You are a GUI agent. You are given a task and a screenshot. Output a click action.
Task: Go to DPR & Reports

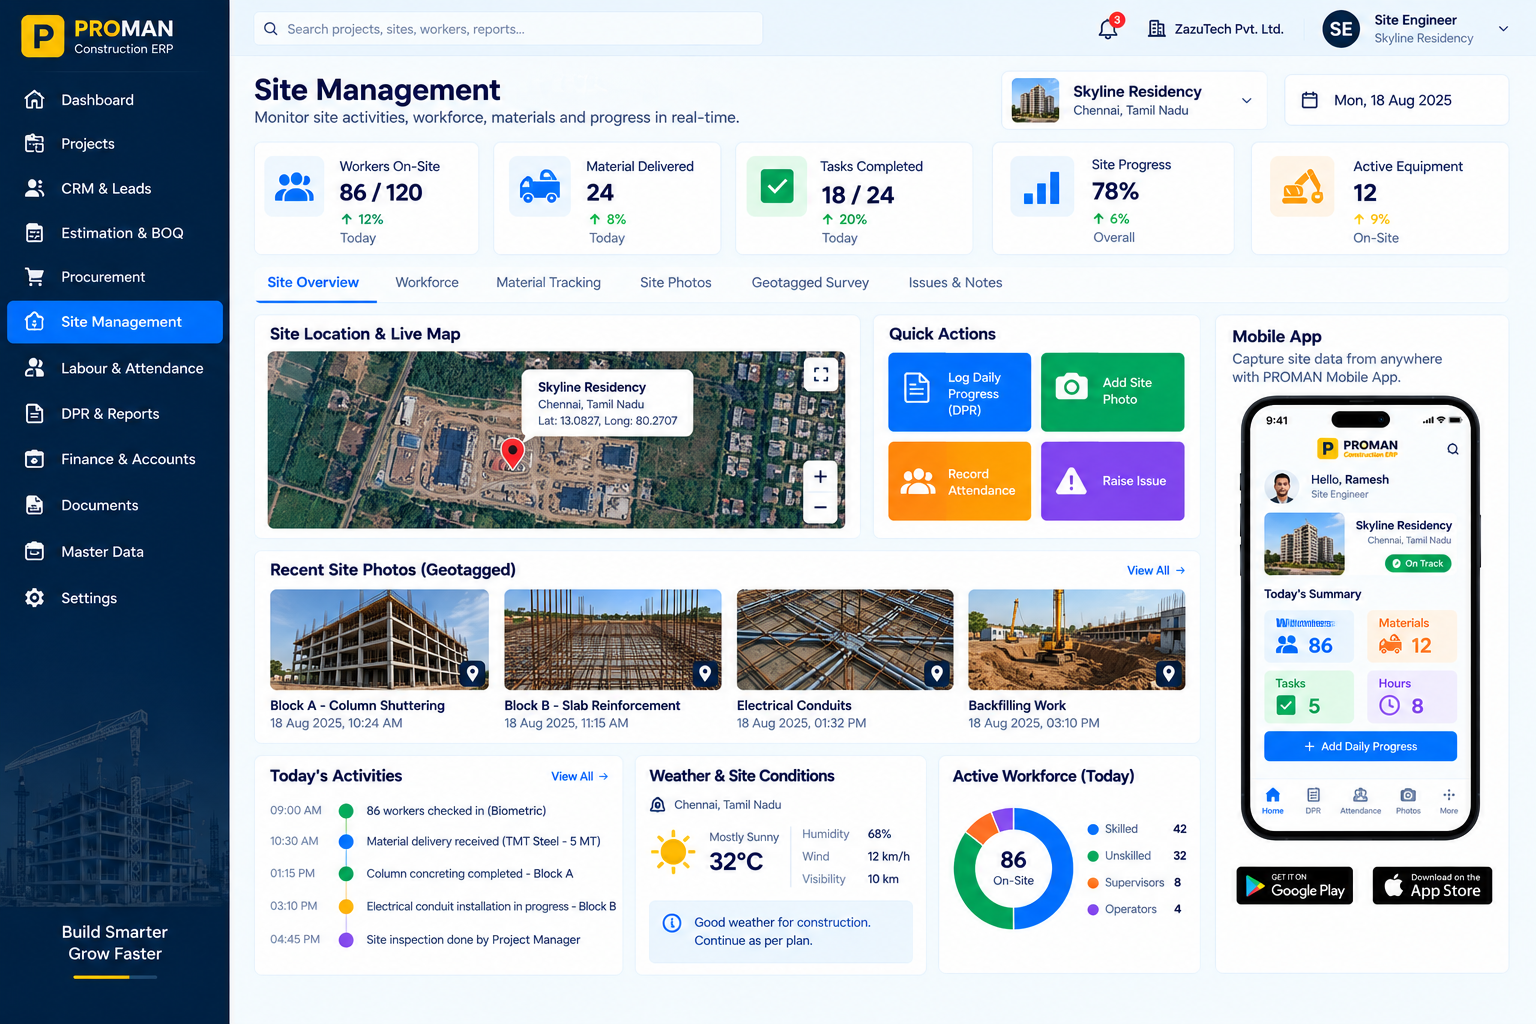[x=115, y=414]
